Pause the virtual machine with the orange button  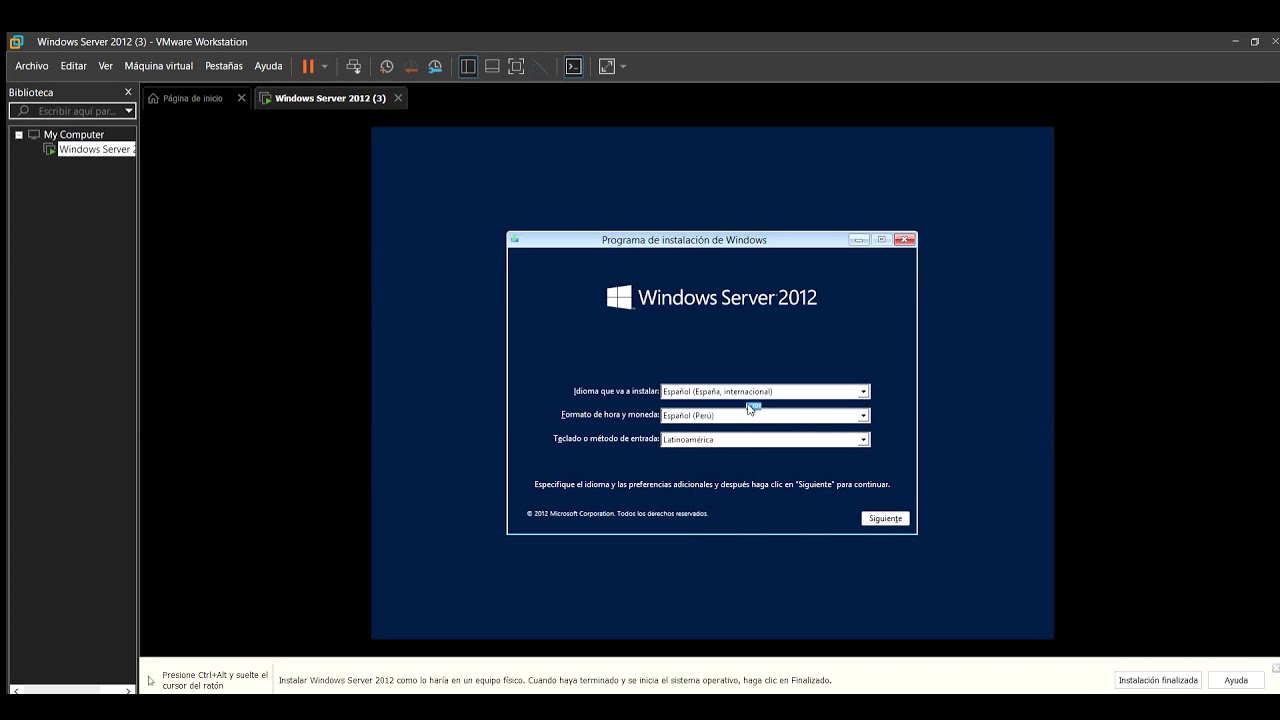[x=308, y=66]
